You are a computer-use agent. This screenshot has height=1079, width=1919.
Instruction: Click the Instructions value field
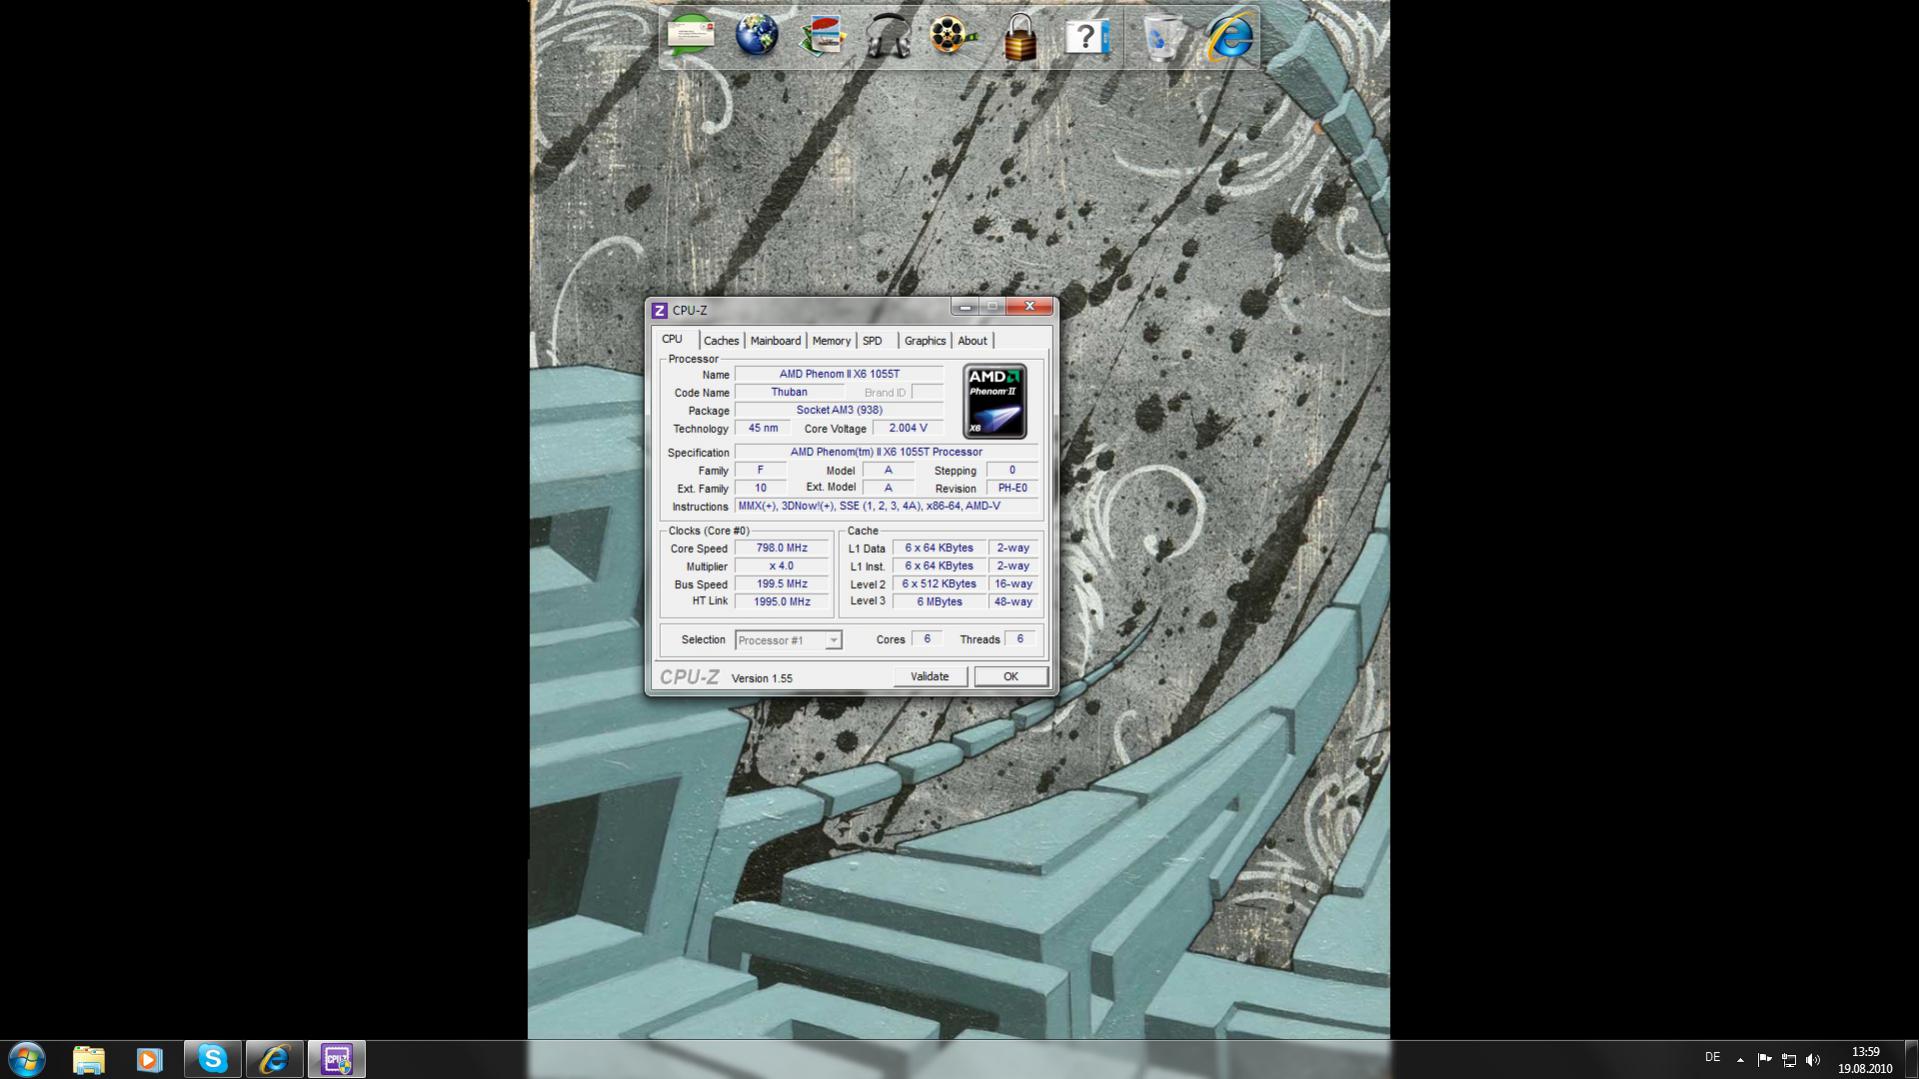click(x=886, y=506)
